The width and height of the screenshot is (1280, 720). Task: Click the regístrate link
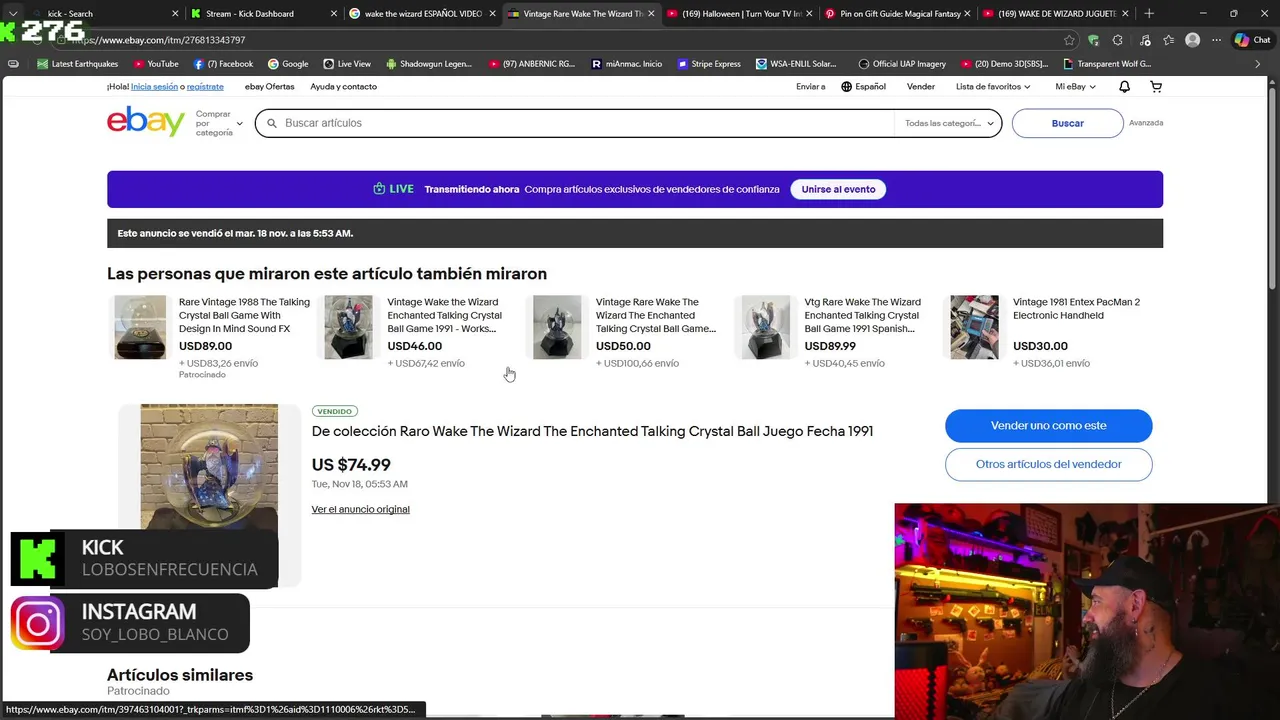tap(205, 87)
